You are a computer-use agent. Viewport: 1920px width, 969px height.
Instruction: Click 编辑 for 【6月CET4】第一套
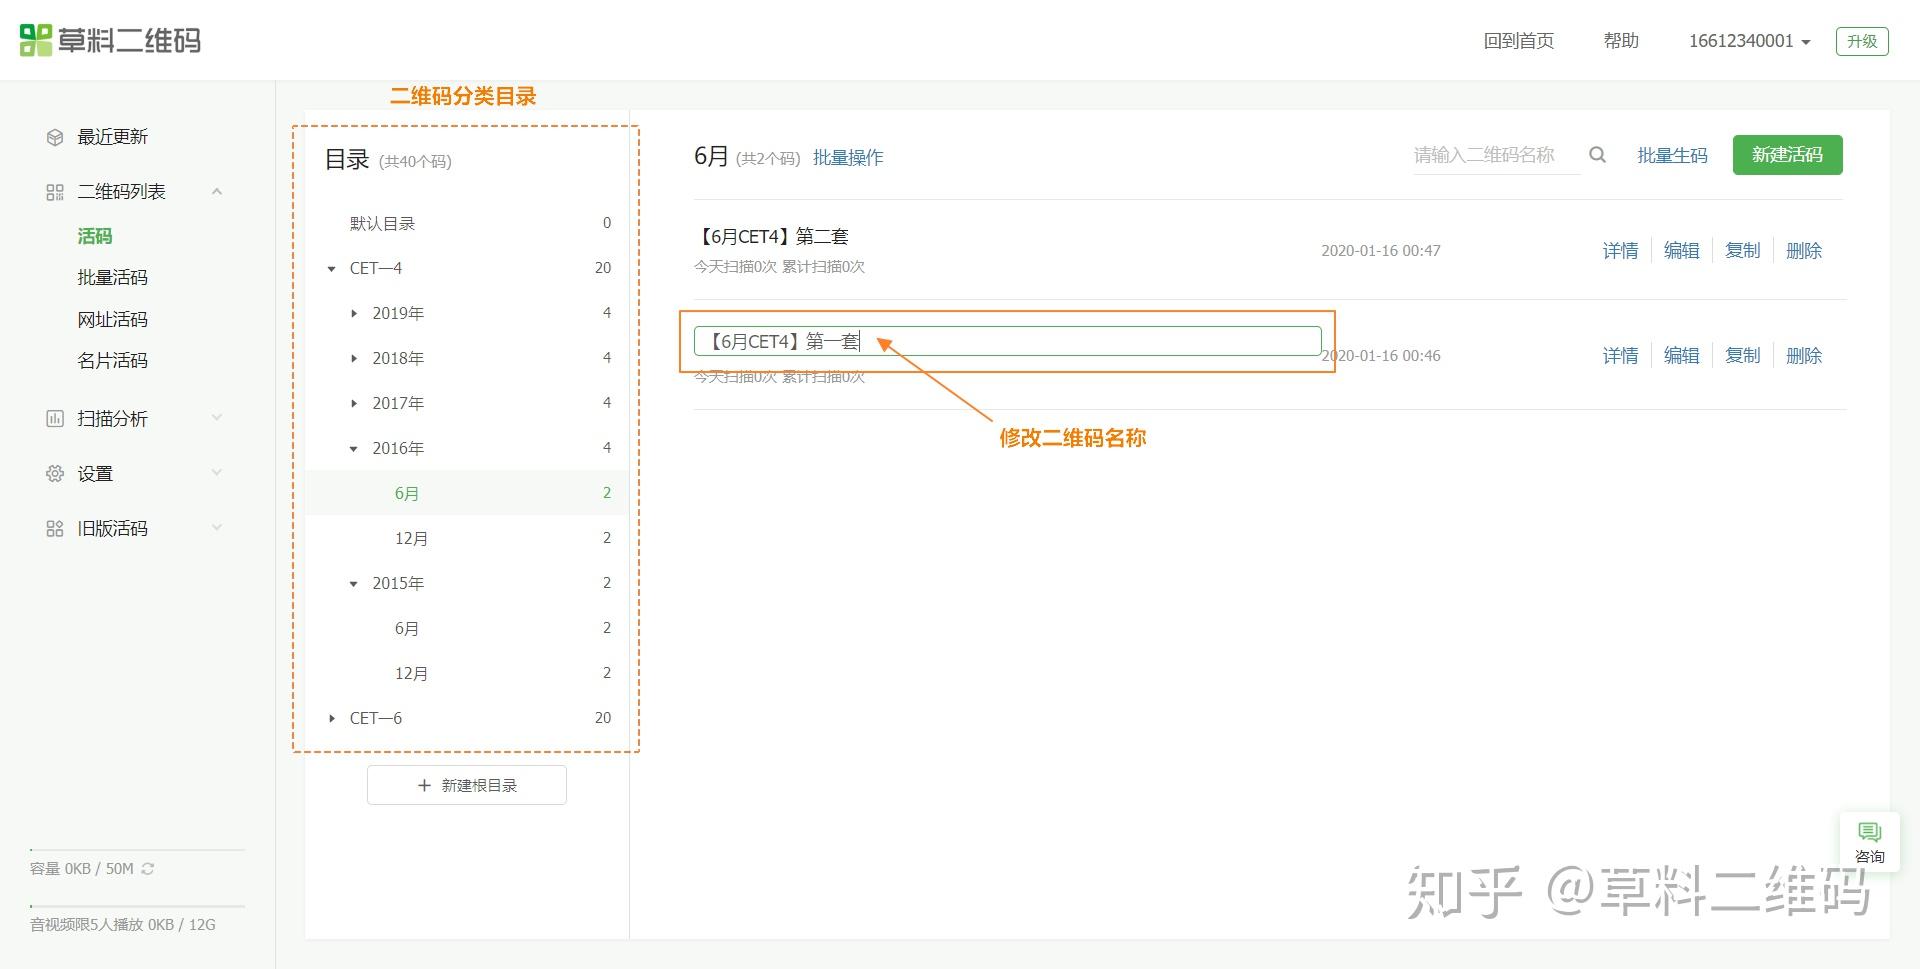(x=1682, y=356)
